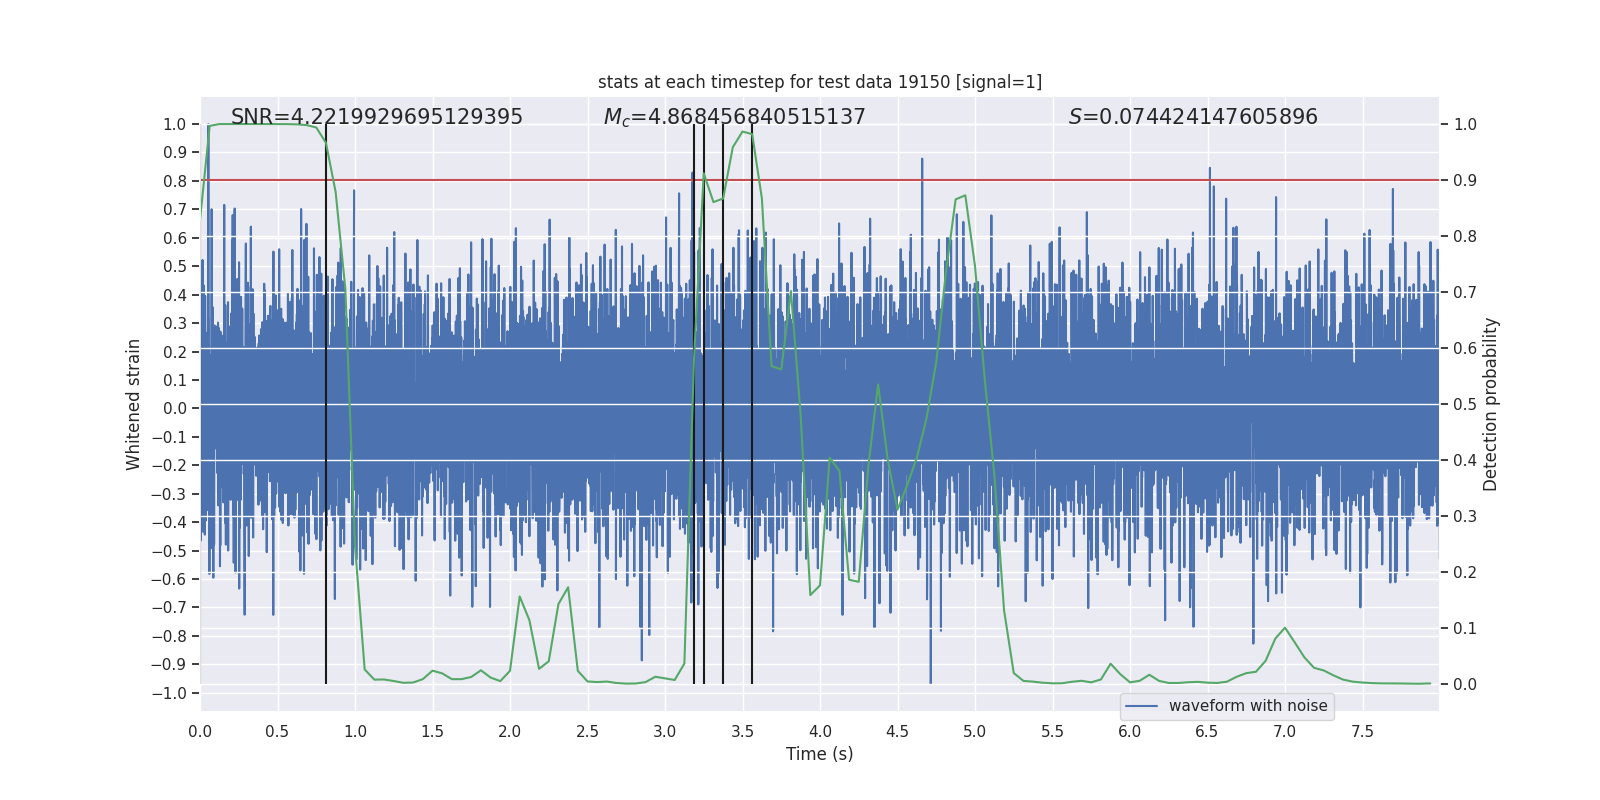Select Detection probability tick label 0.8
This screenshot has height=800, width=1600.
1465,237
